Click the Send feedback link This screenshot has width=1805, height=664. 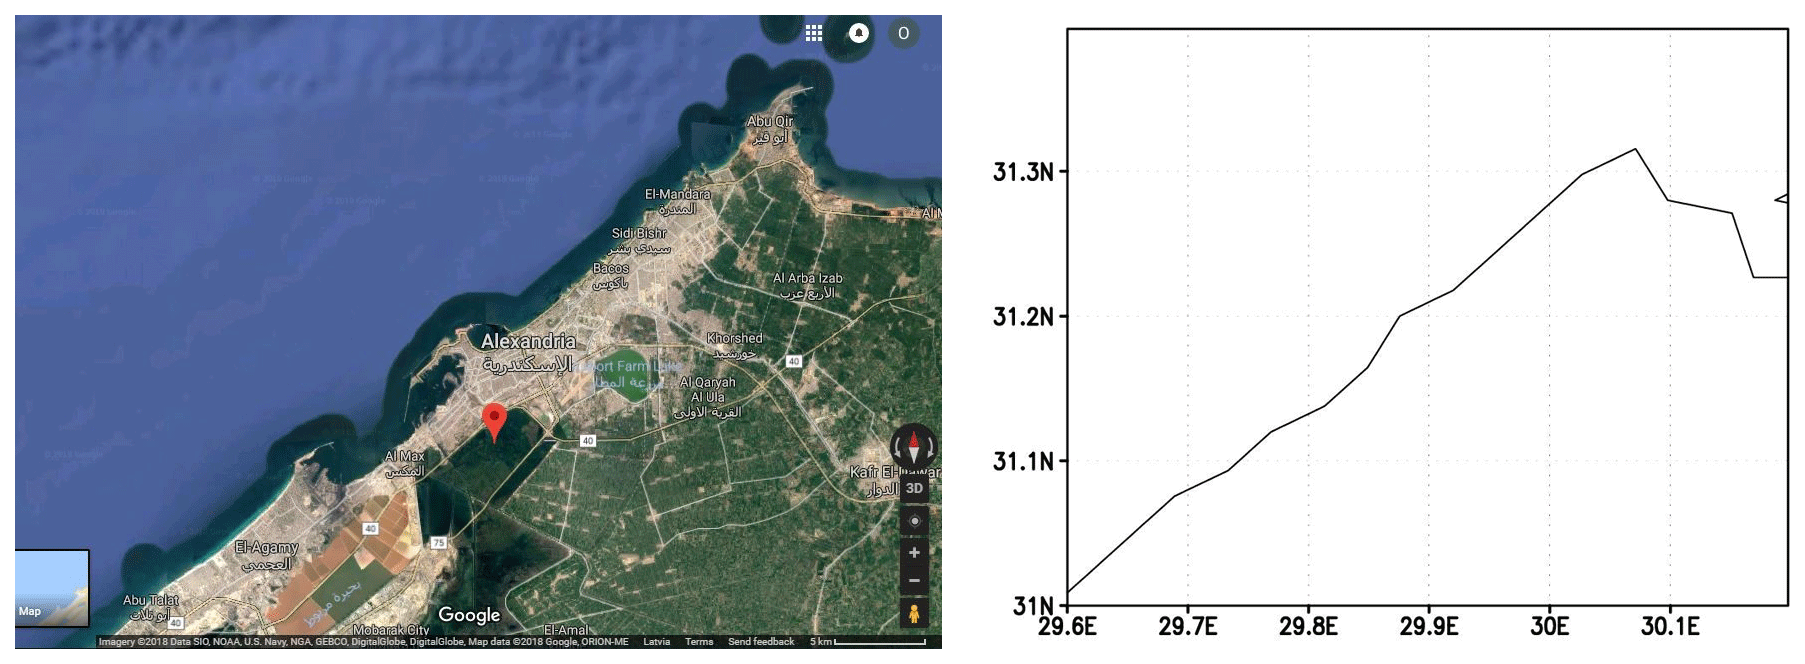coord(760,642)
